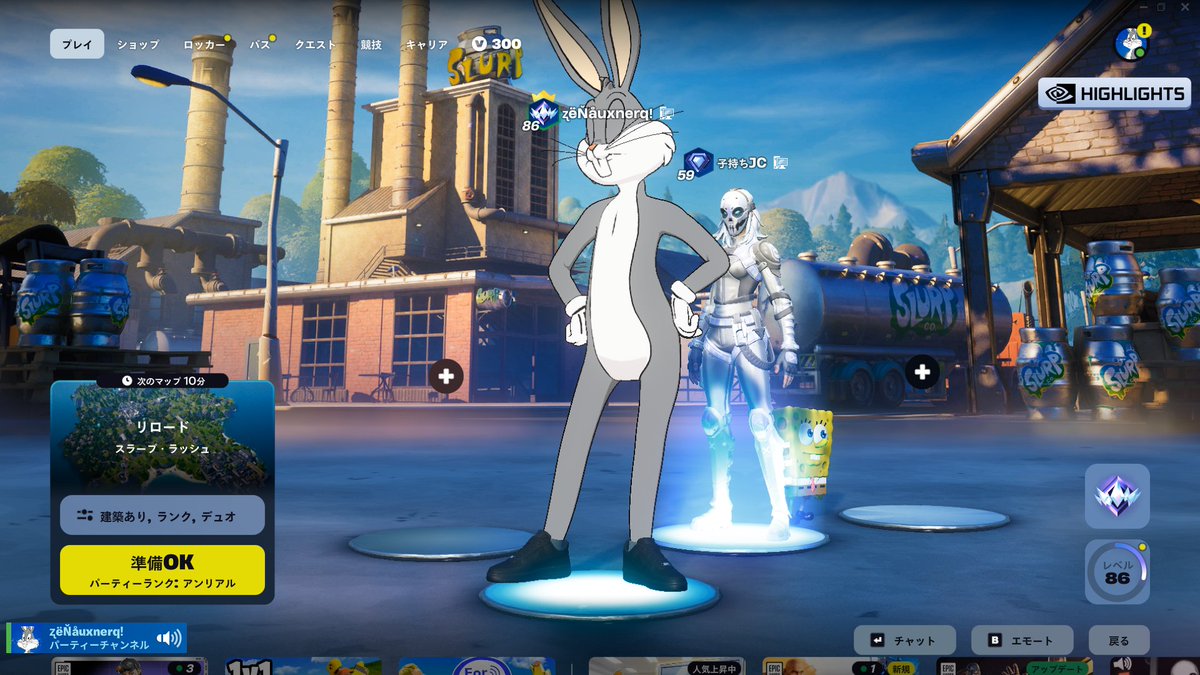The image size is (1200, 675).
Task: Click the 準備OK ready button
Action: pos(162,570)
